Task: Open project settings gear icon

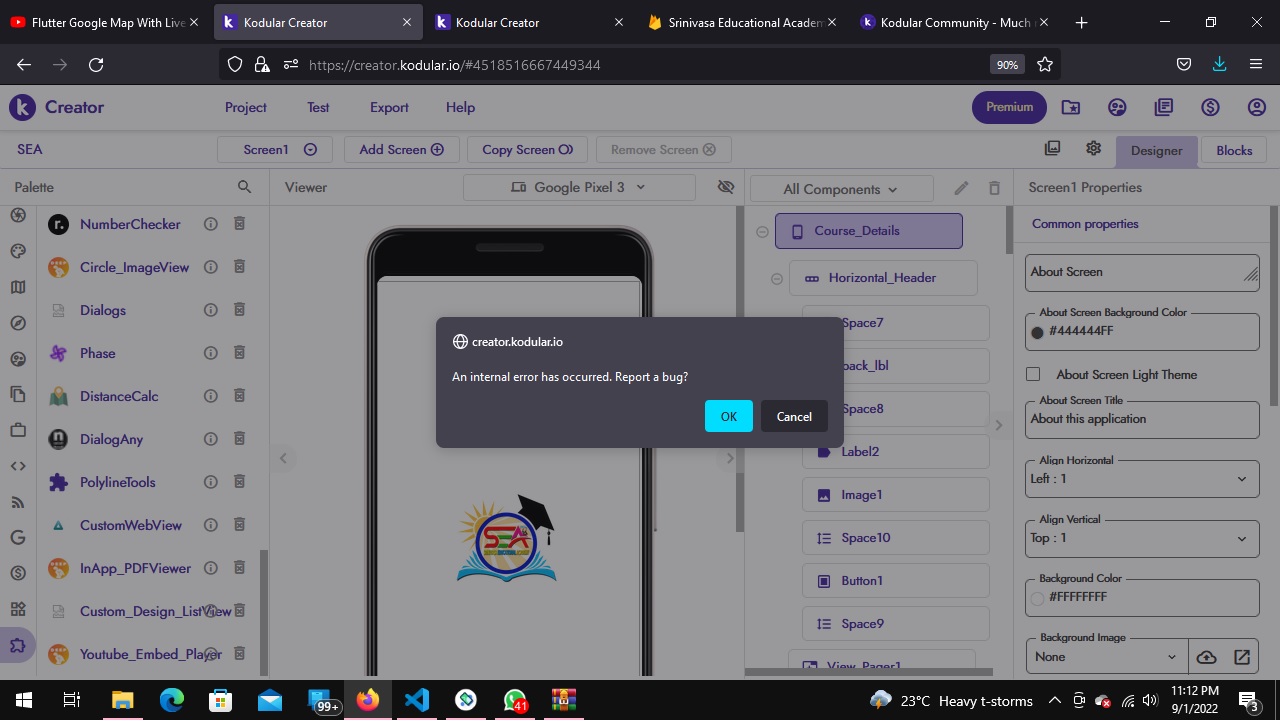Action: click(x=1093, y=148)
